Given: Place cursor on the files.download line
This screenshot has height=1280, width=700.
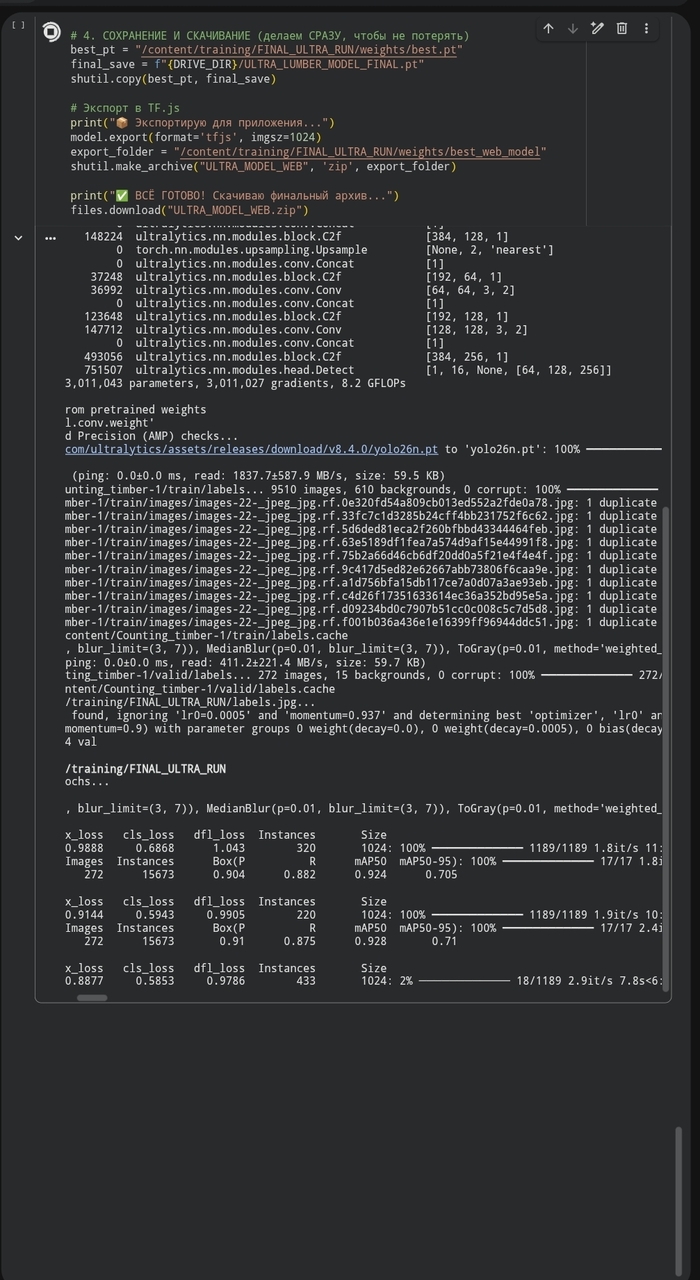Looking at the screenshot, I should (189, 210).
